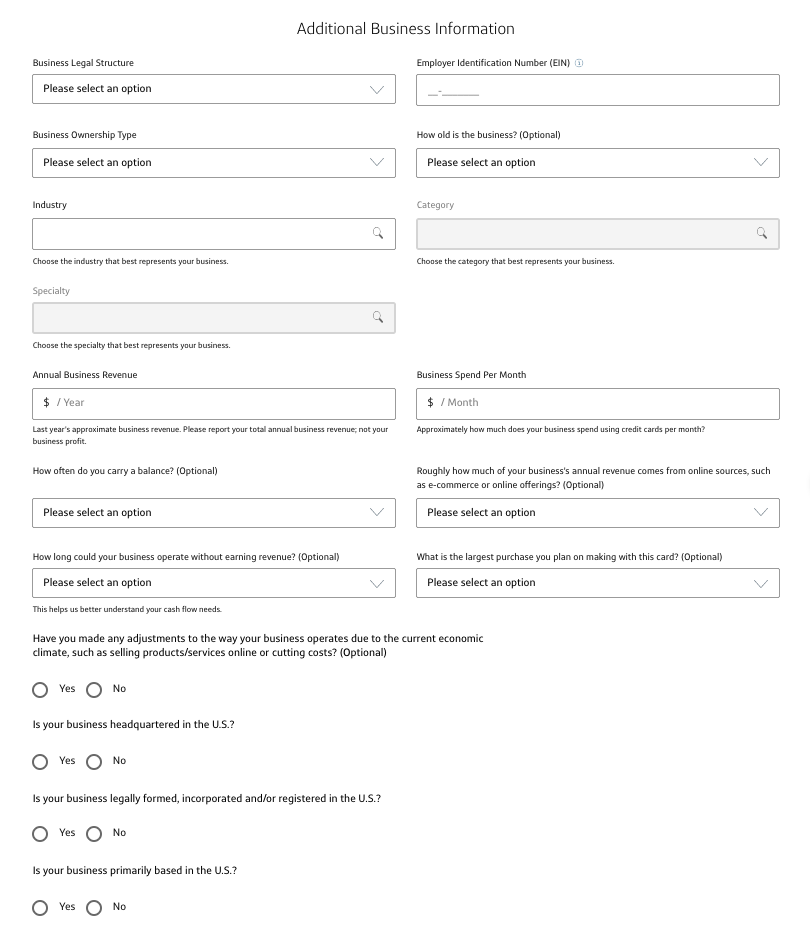Open the Business Legal Structure dropdown

click(213, 89)
